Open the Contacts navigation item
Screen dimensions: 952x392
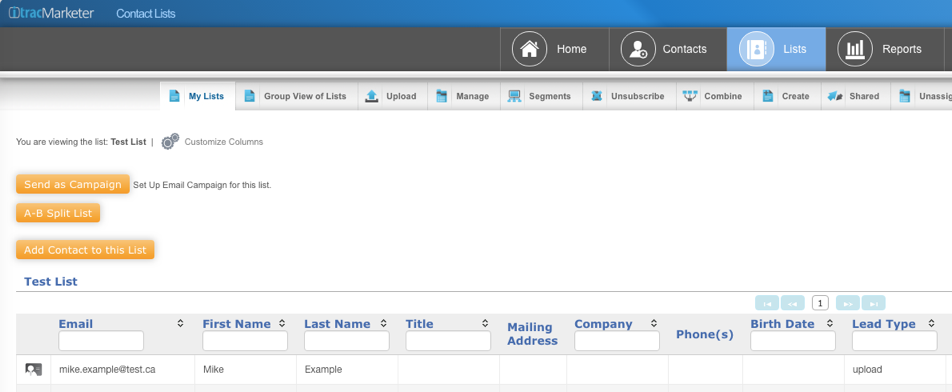point(668,49)
